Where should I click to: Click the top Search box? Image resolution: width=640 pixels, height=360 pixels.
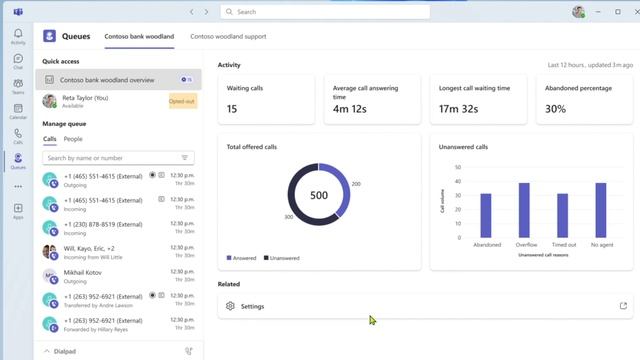pos(325,12)
